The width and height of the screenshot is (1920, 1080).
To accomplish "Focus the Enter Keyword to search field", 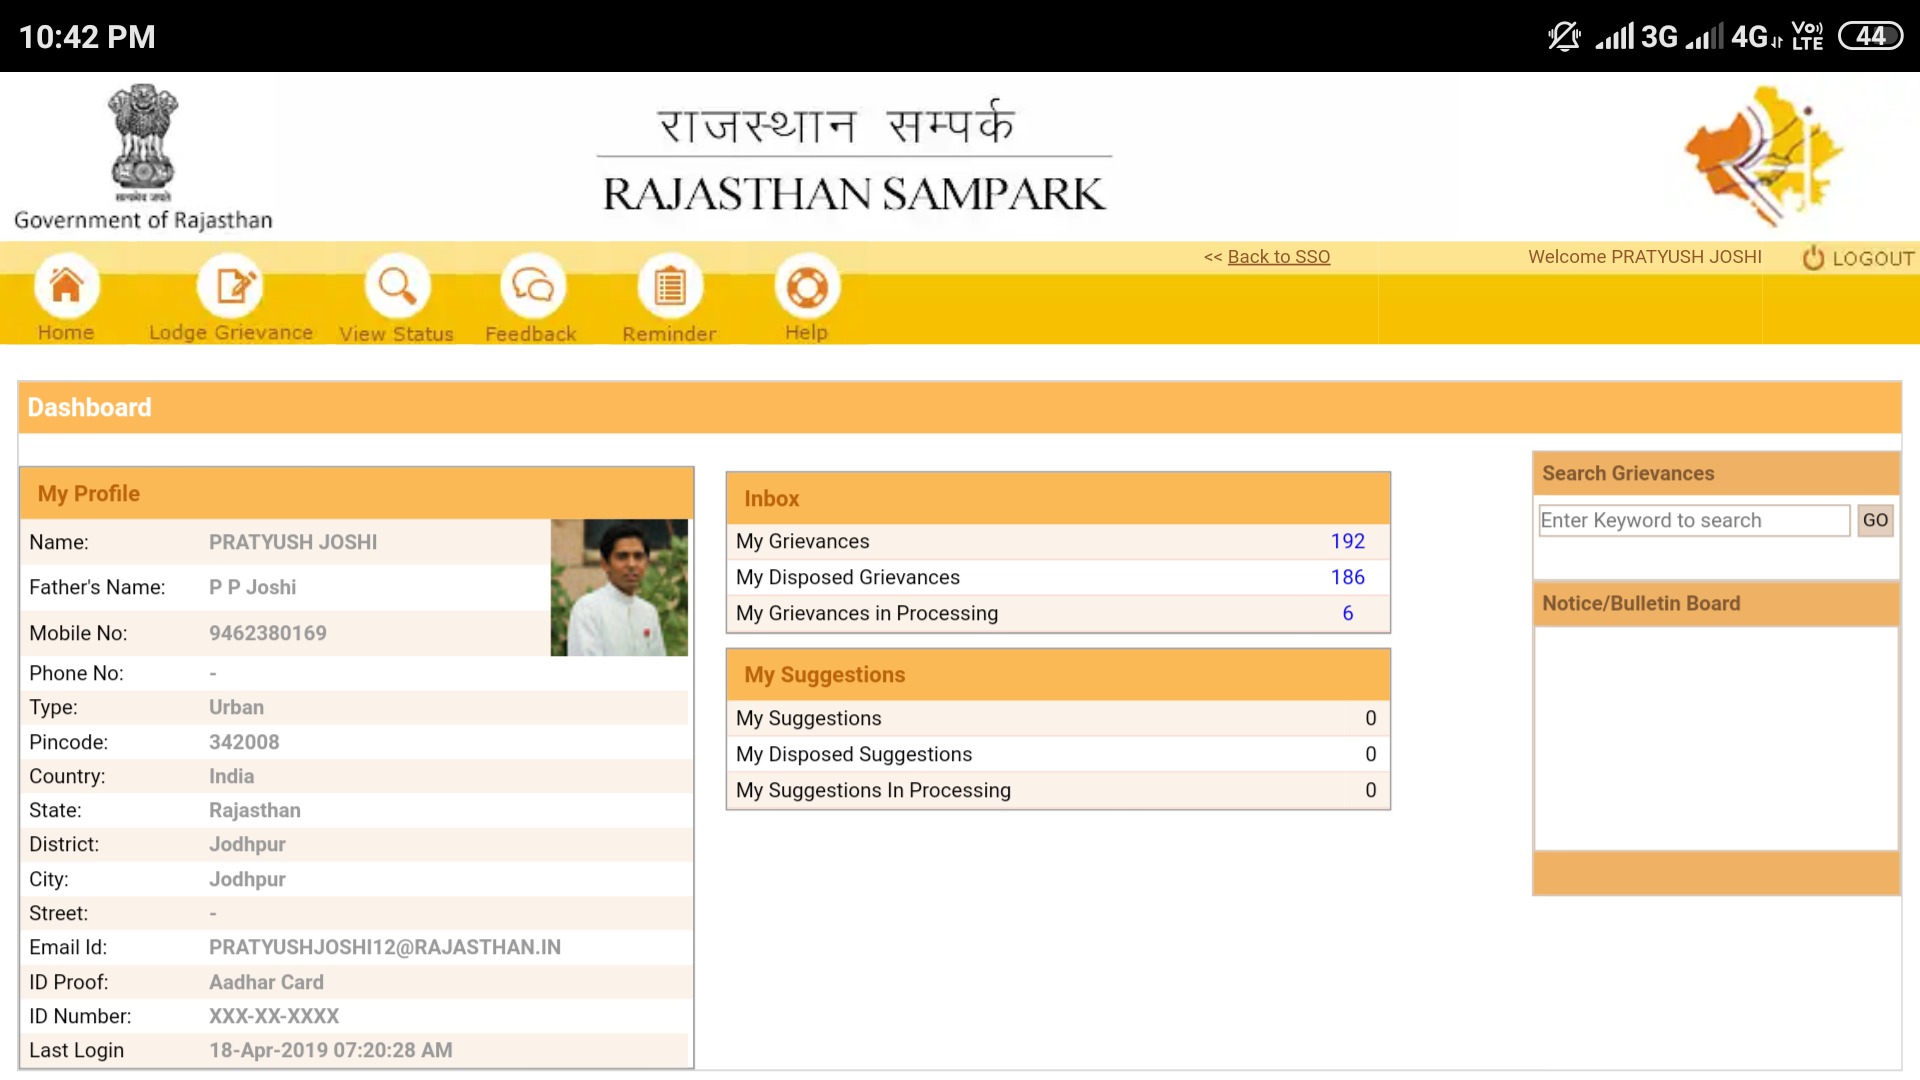I will [x=1694, y=520].
